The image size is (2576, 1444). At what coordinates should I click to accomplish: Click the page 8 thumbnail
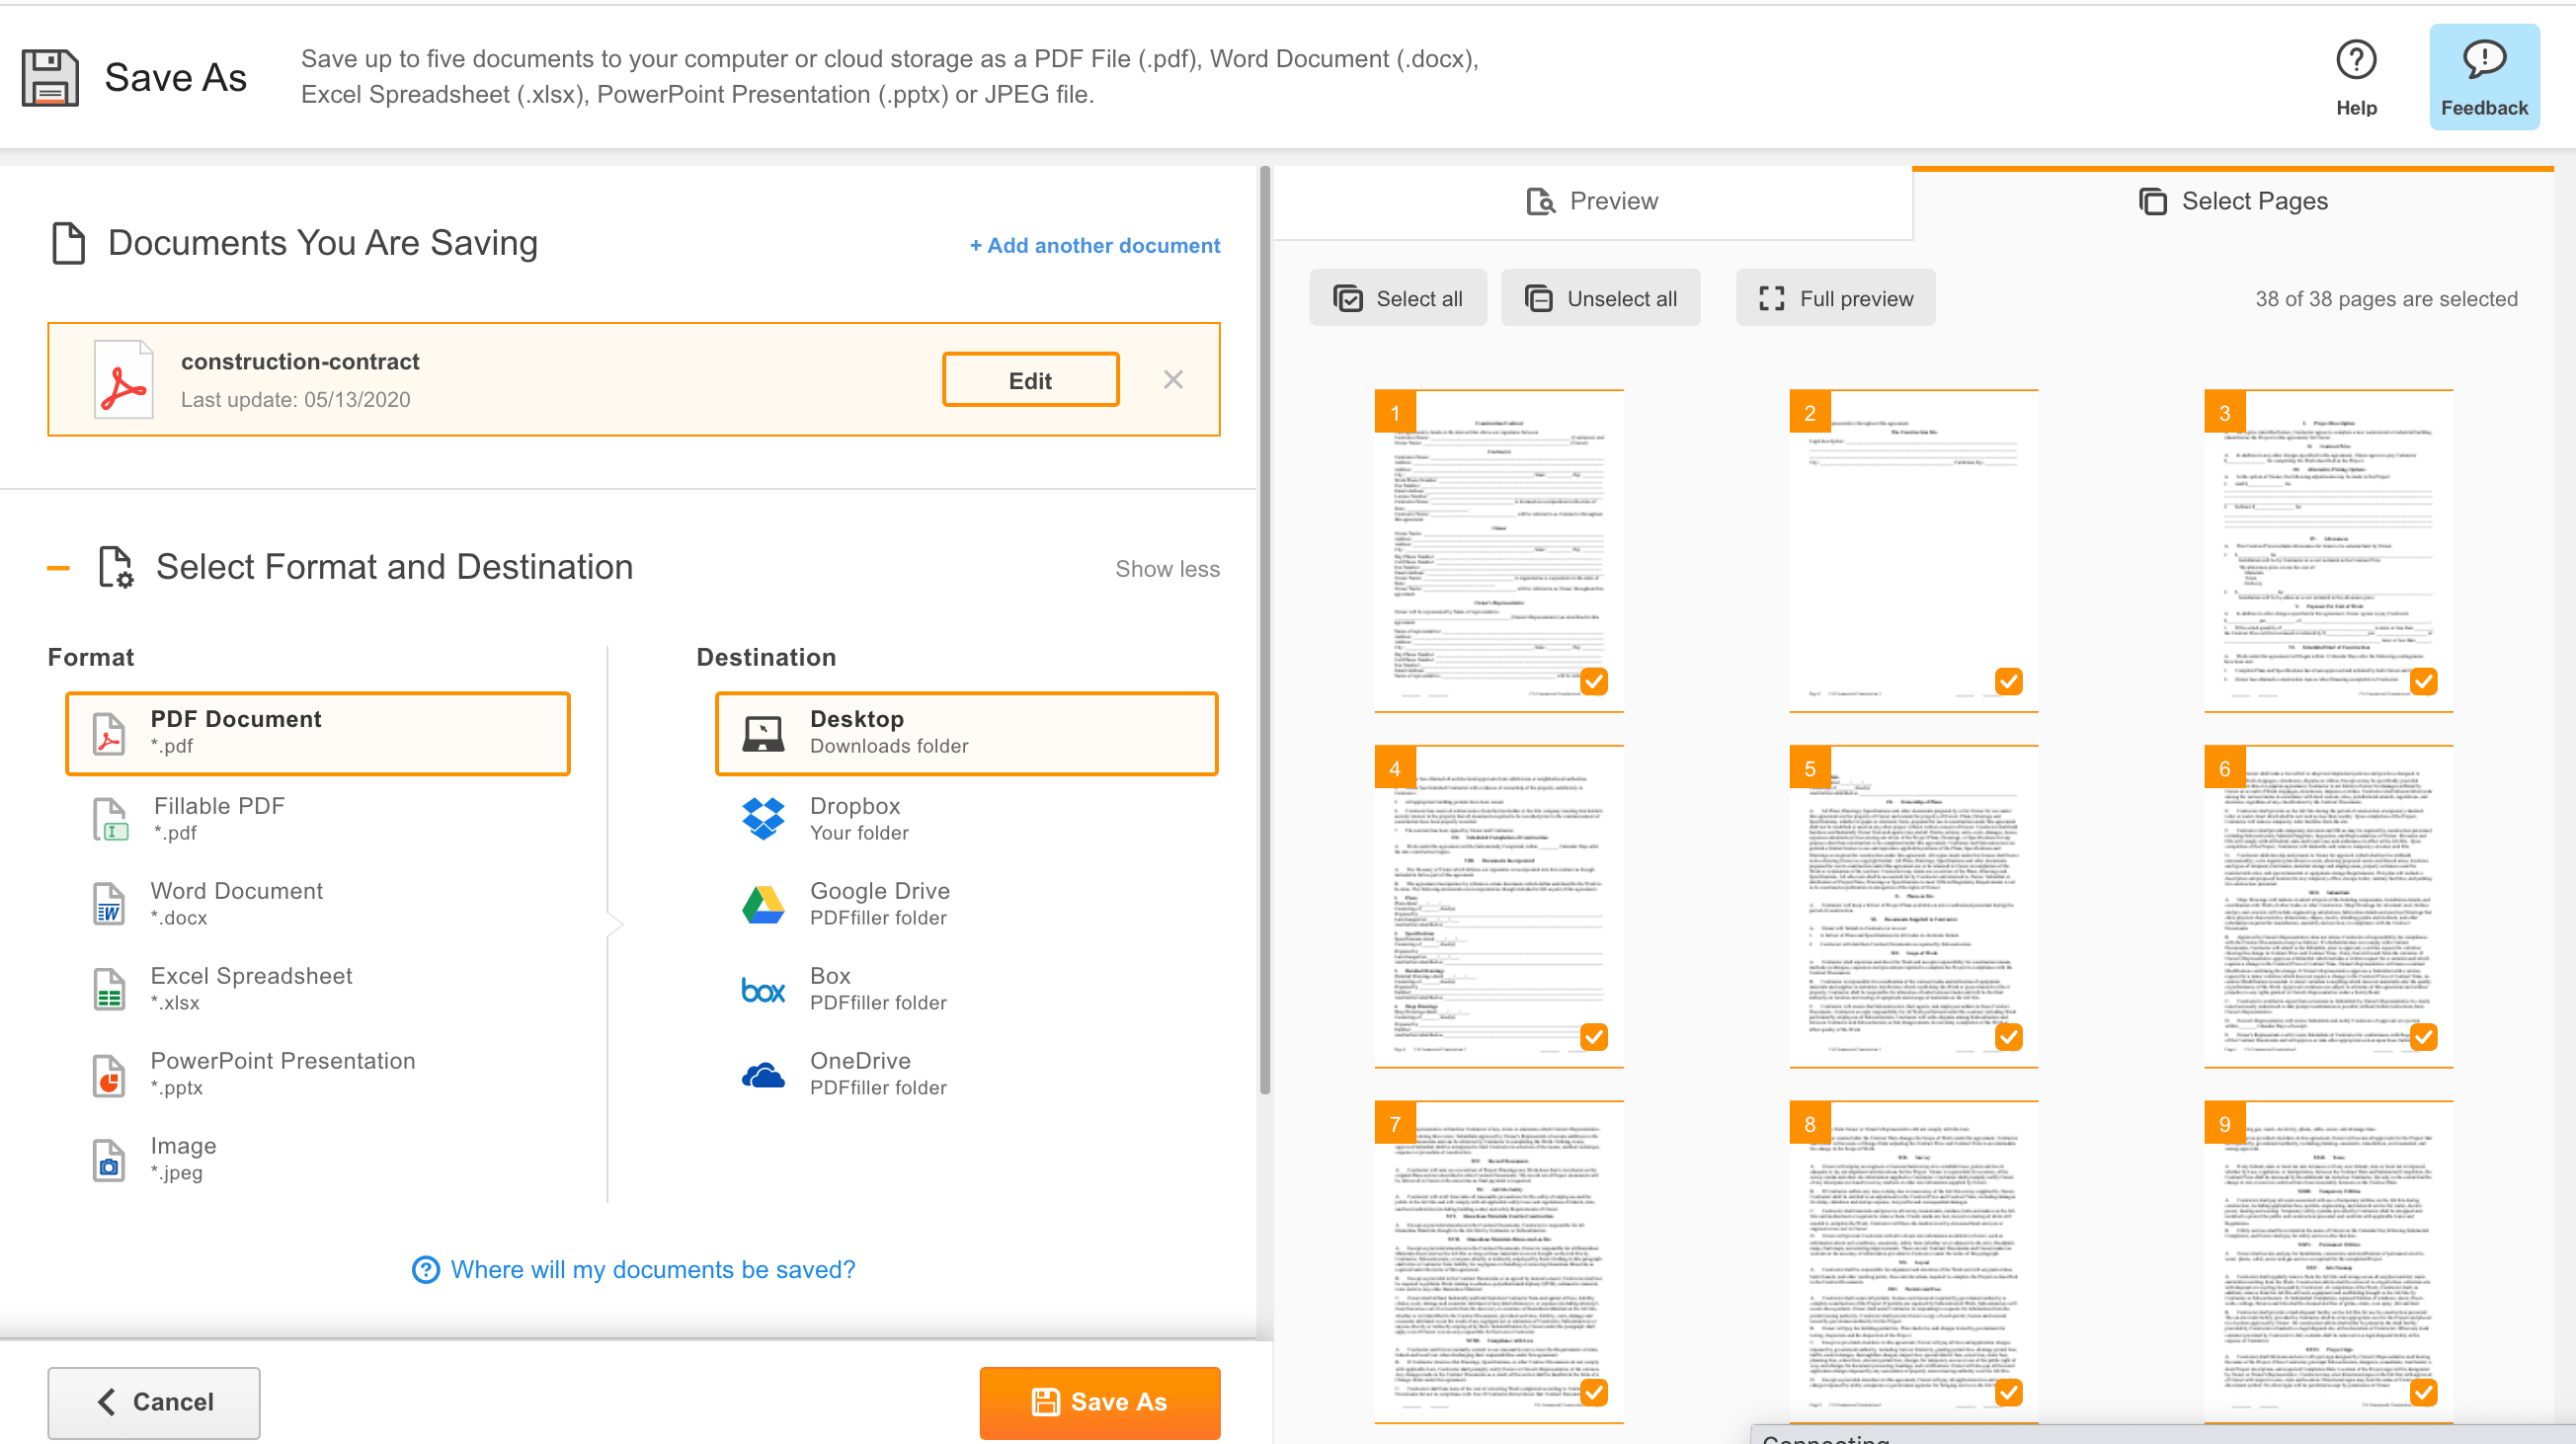[1913, 1261]
